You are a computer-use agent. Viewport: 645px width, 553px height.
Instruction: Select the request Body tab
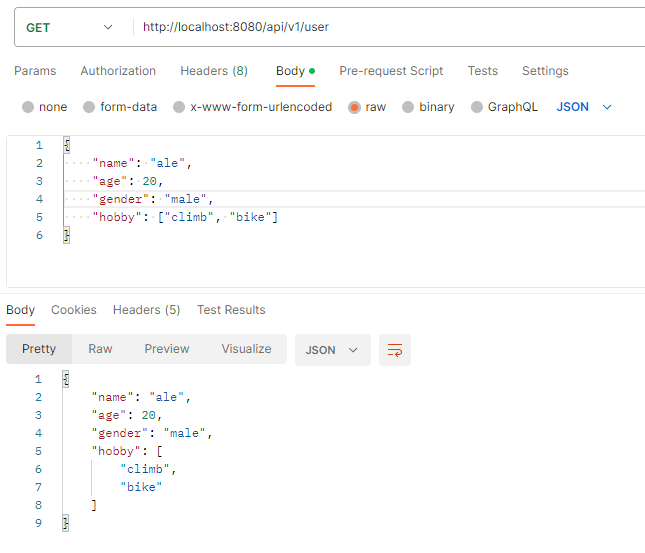click(x=295, y=71)
